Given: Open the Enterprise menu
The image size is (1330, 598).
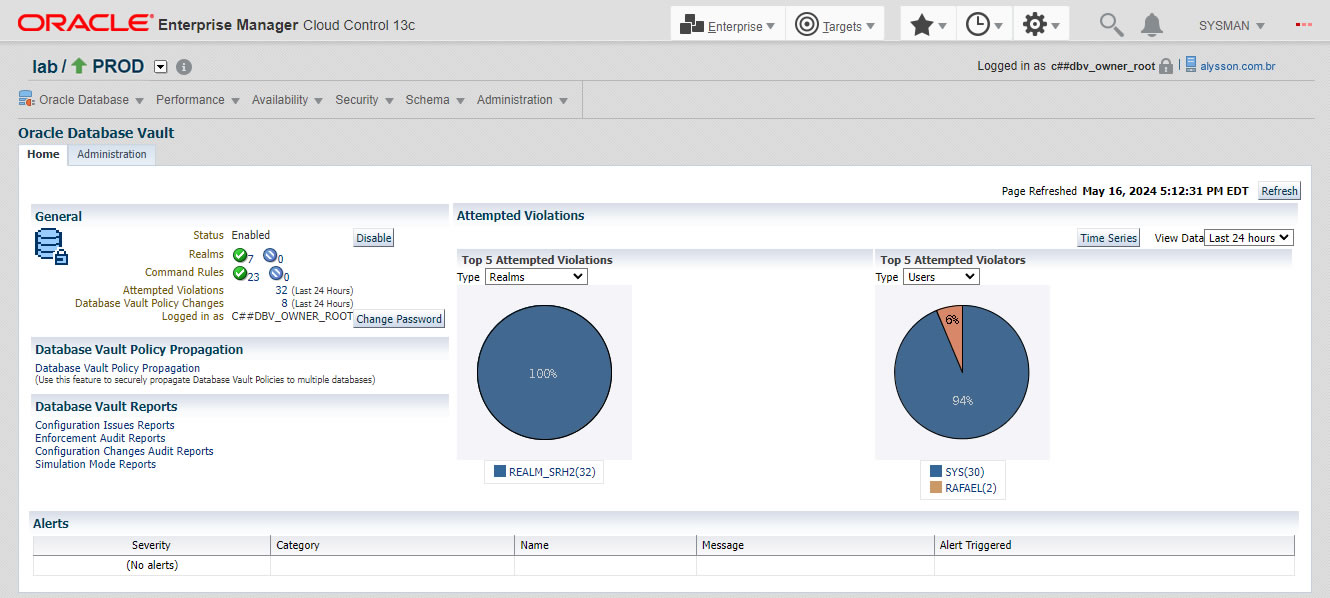Looking at the screenshot, I should (x=727, y=25).
